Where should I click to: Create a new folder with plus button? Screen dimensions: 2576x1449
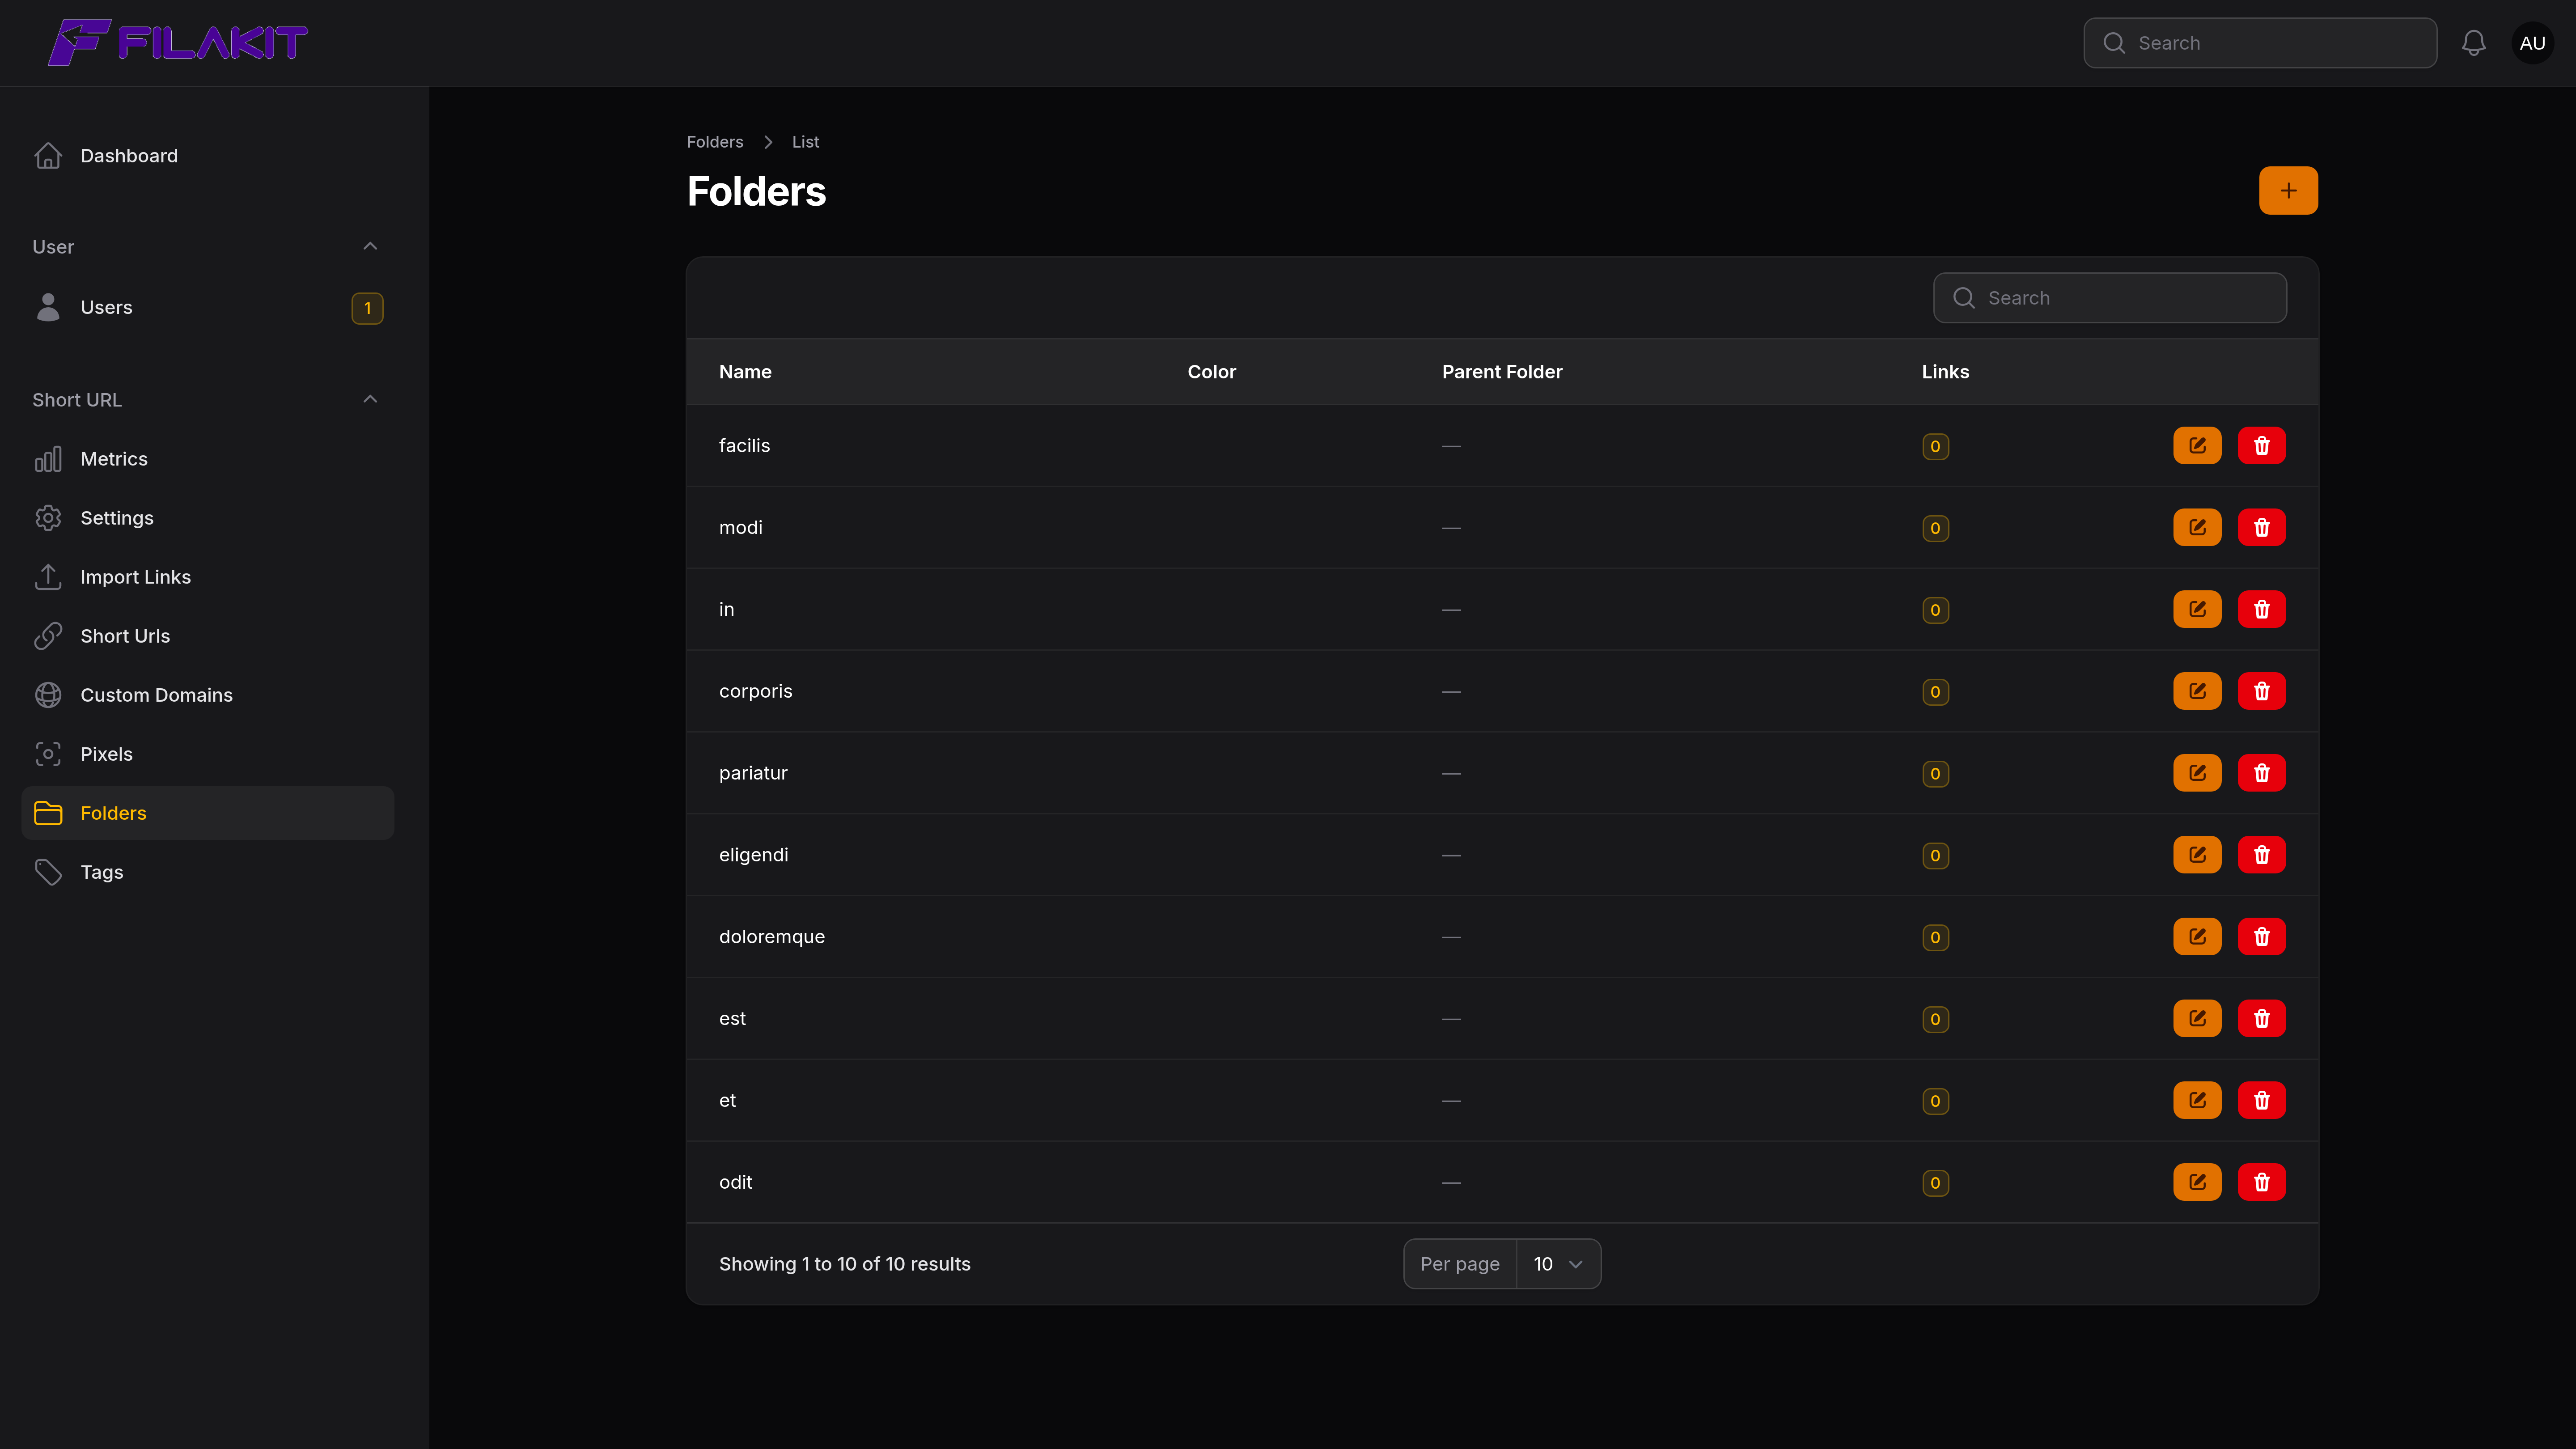point(2288,190)
